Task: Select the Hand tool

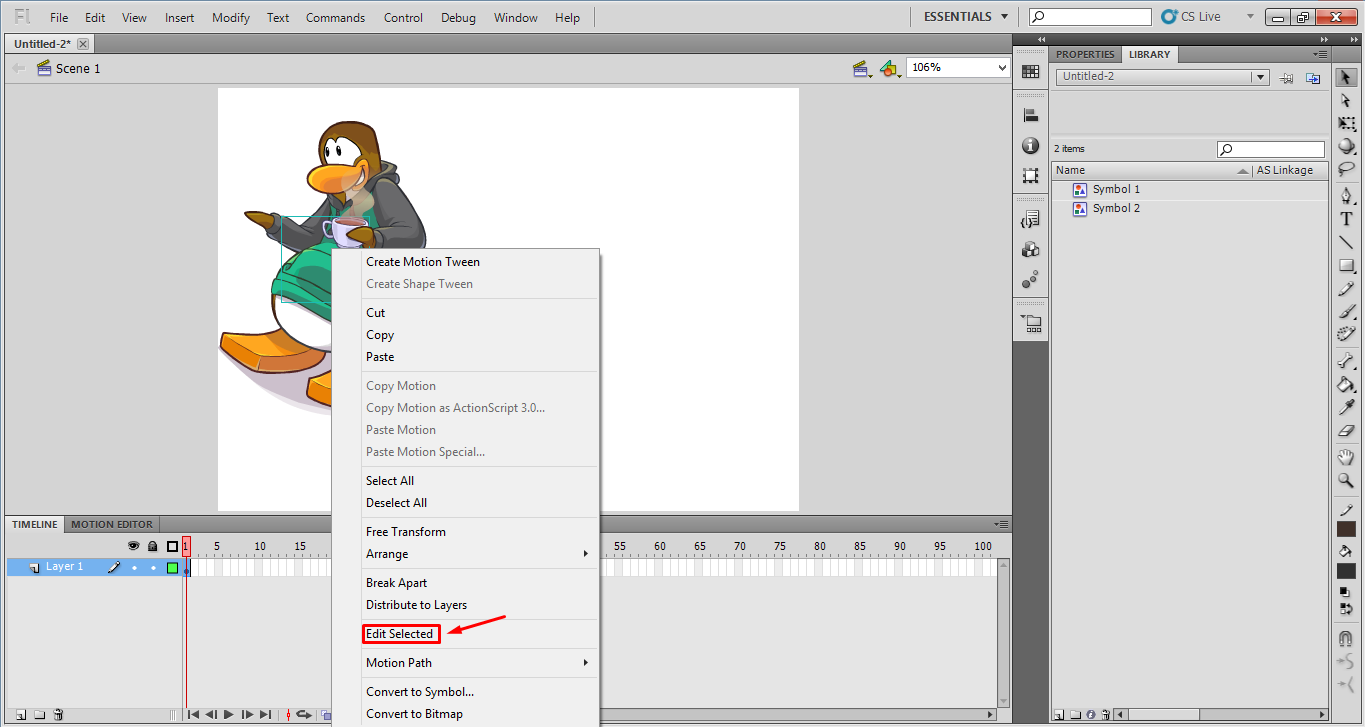Action: tap(1346, 457)
